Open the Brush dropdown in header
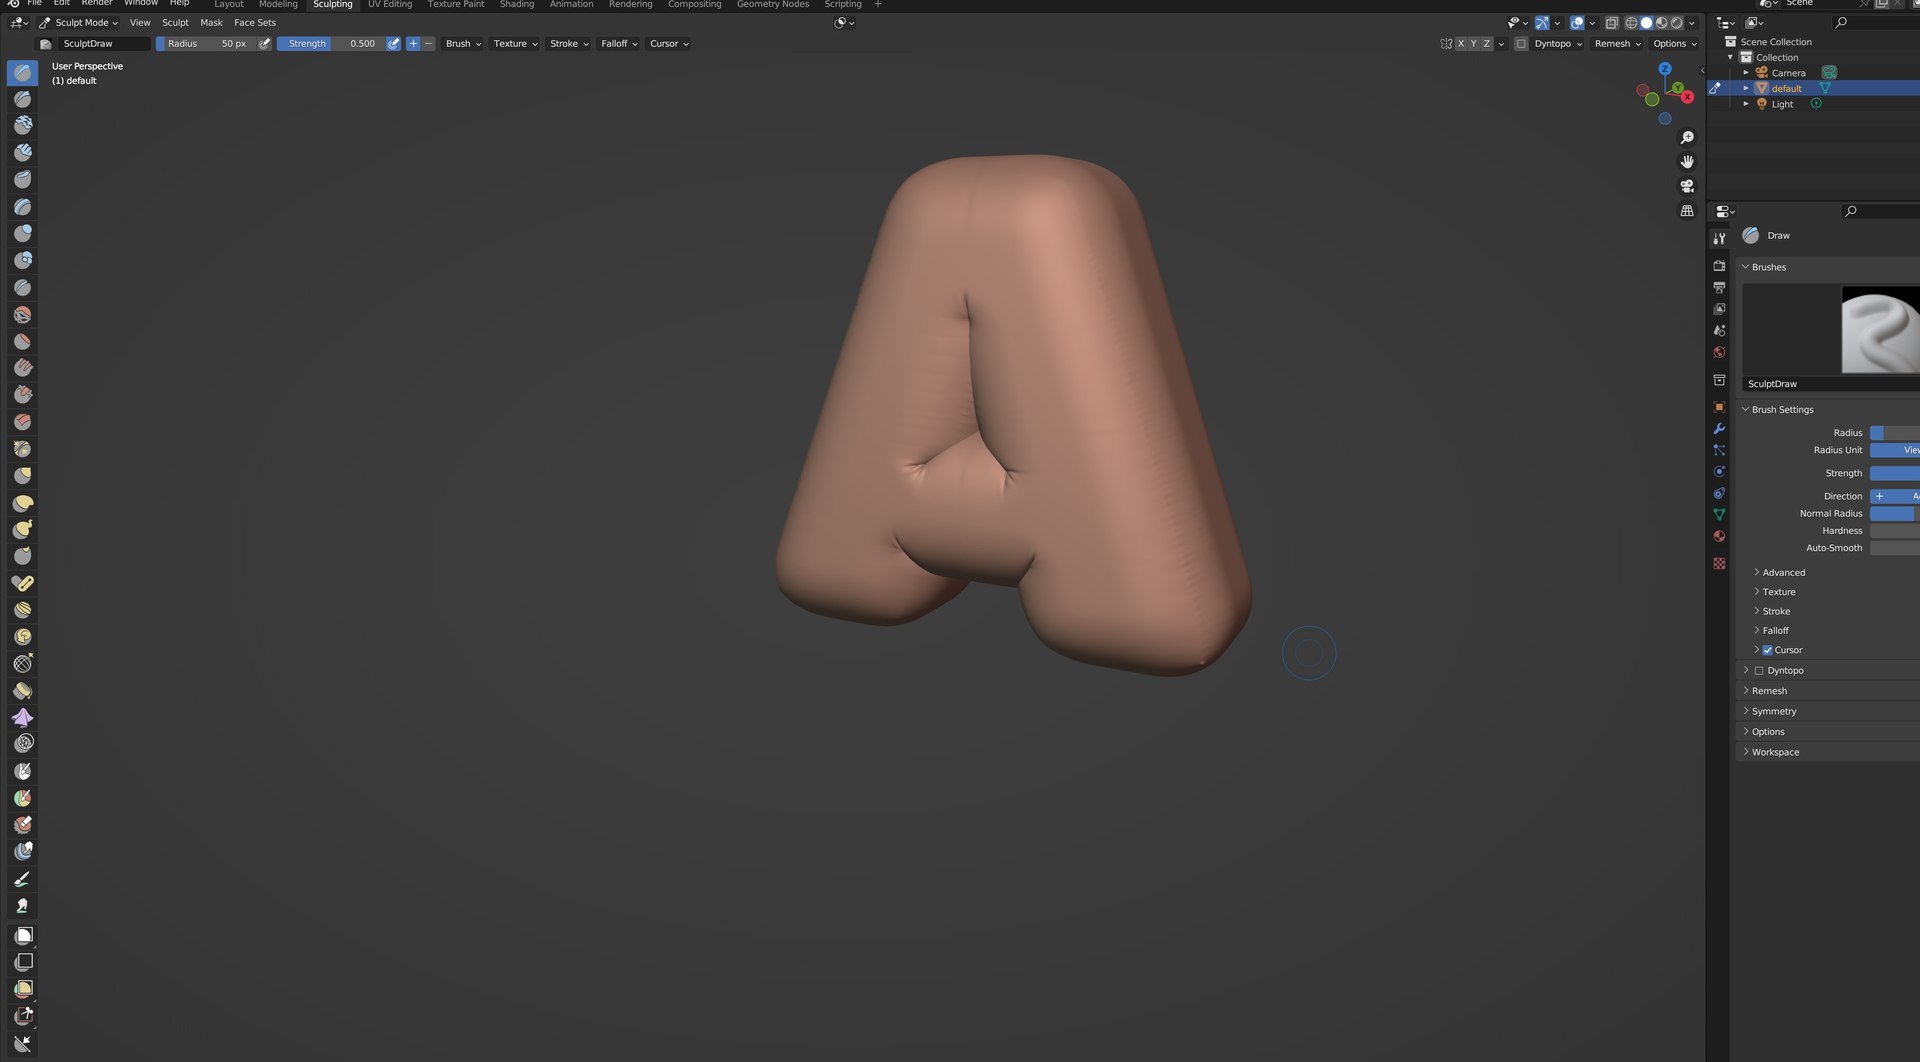The image size is (1920, 1062). pos(463,44)
